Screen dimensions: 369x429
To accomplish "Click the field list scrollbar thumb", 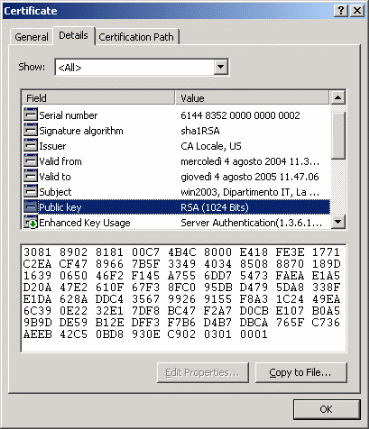I will pos(338,135).
